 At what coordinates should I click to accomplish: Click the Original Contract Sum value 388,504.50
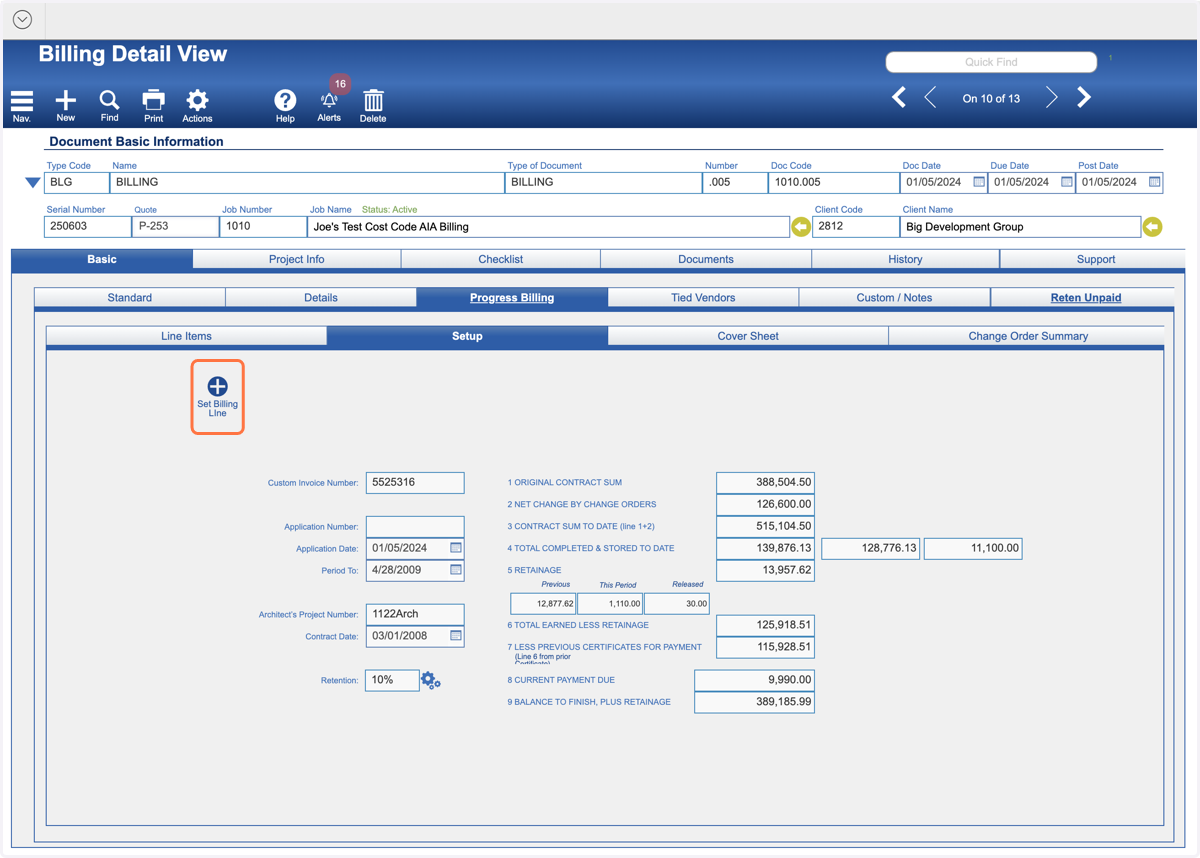click(x=765, y=482)
